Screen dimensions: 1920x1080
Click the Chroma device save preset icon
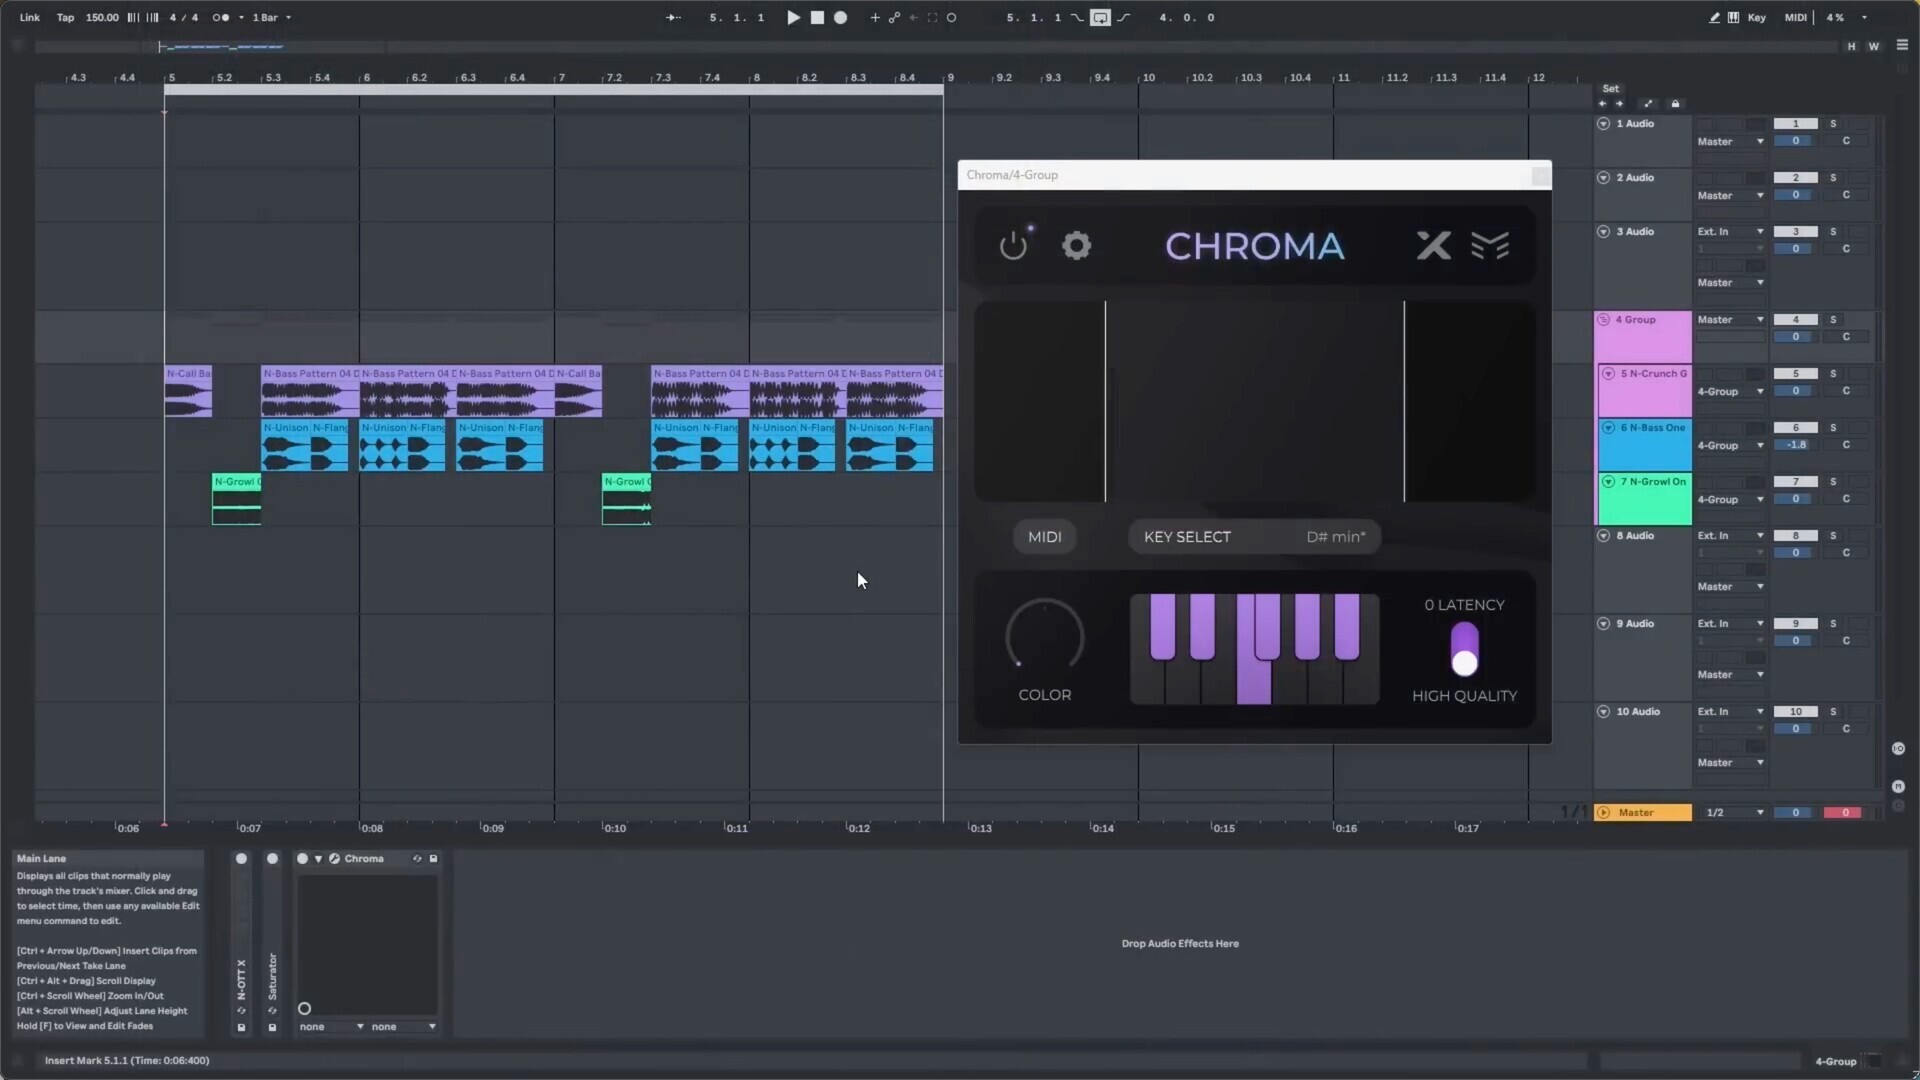[x=433, y=859]
